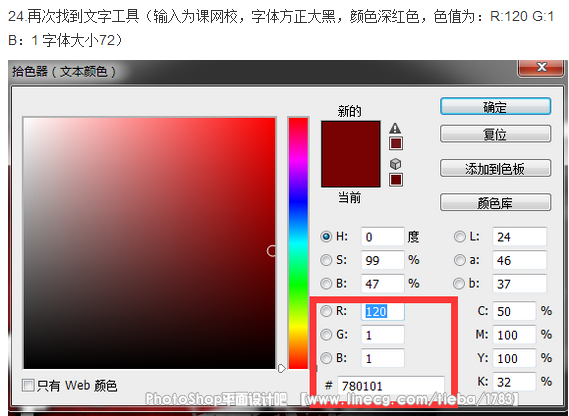Select the S saturation radio button
This screenshot has width=569, height=416.
click(326, 260)
